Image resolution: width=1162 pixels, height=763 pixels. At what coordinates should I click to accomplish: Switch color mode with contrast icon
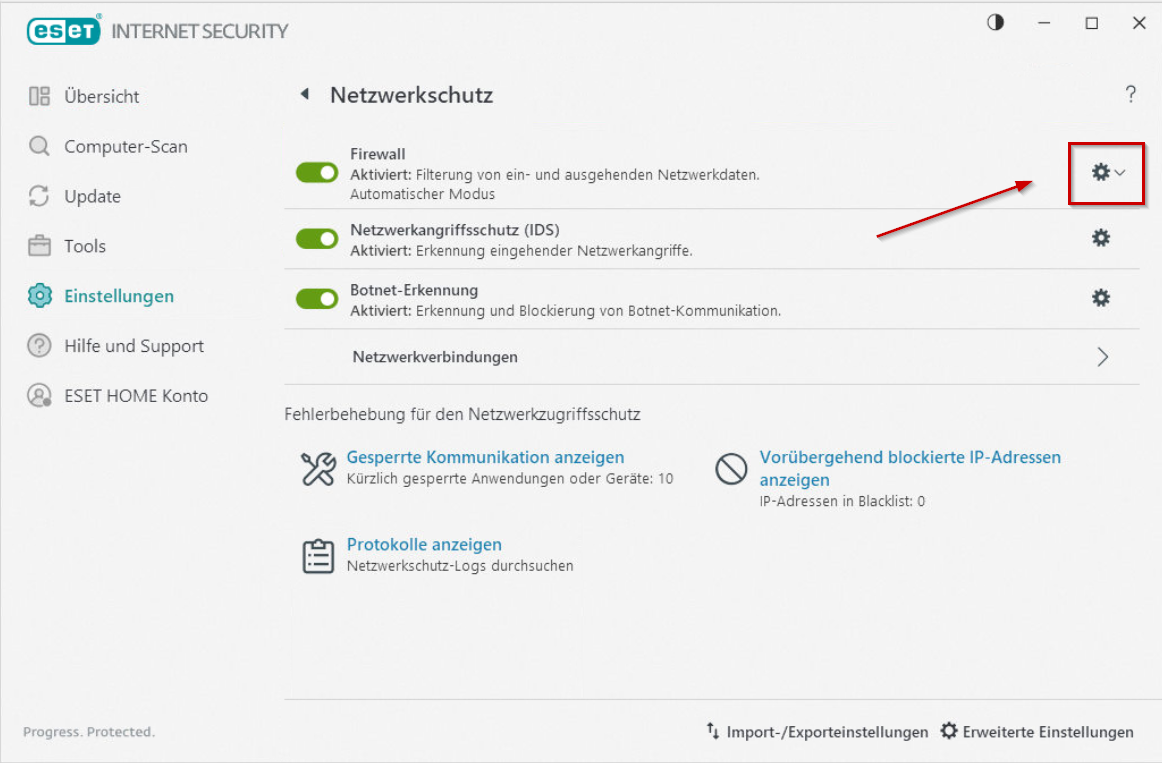[995, 22]
